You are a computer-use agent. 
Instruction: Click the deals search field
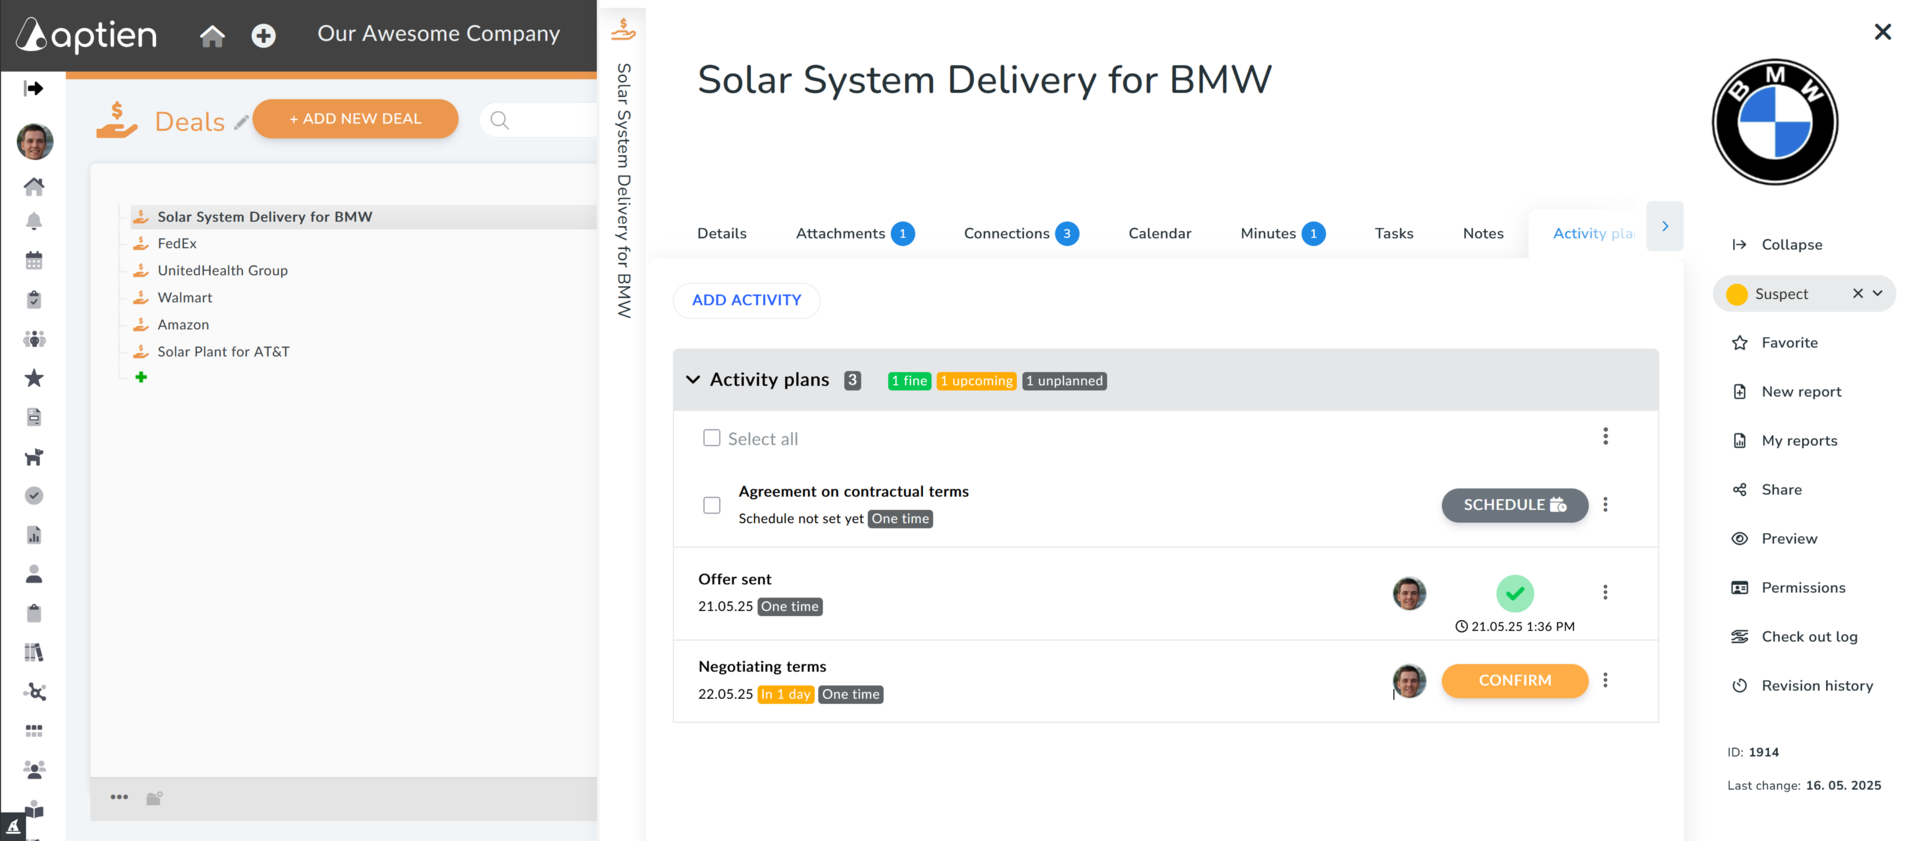pos(540,120)
